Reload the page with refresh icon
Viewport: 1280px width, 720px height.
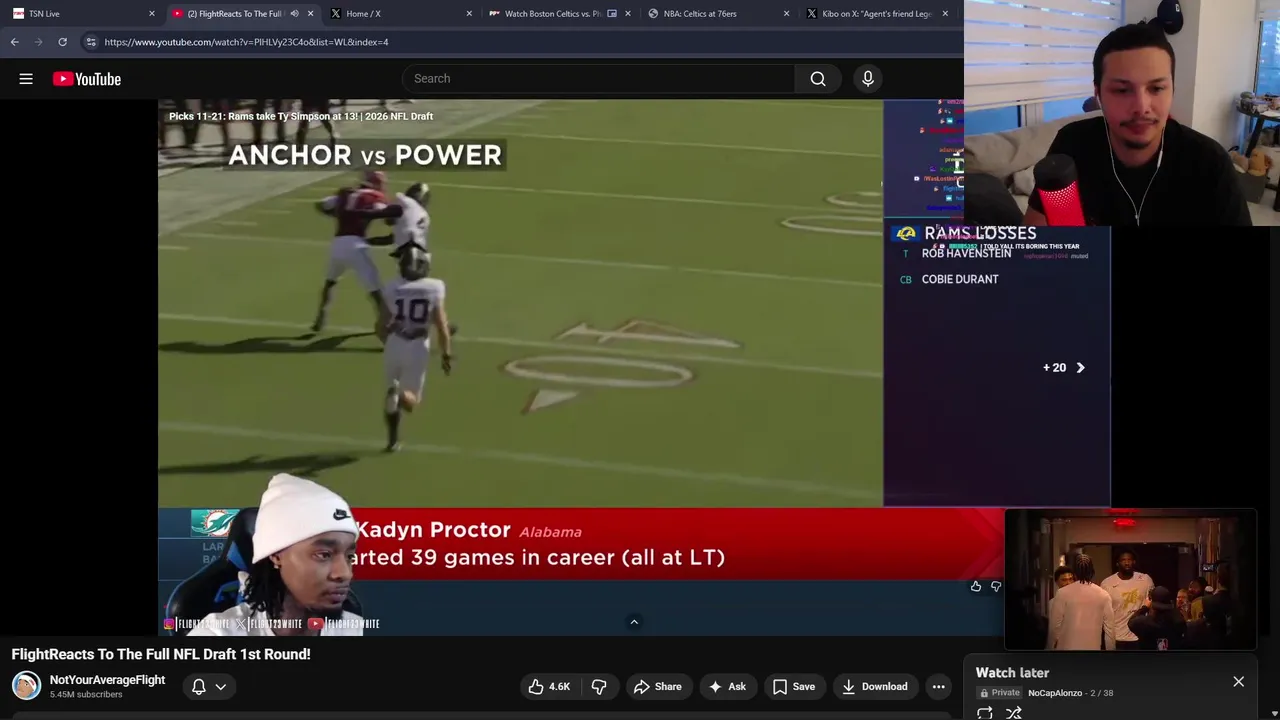pos(62,42)
